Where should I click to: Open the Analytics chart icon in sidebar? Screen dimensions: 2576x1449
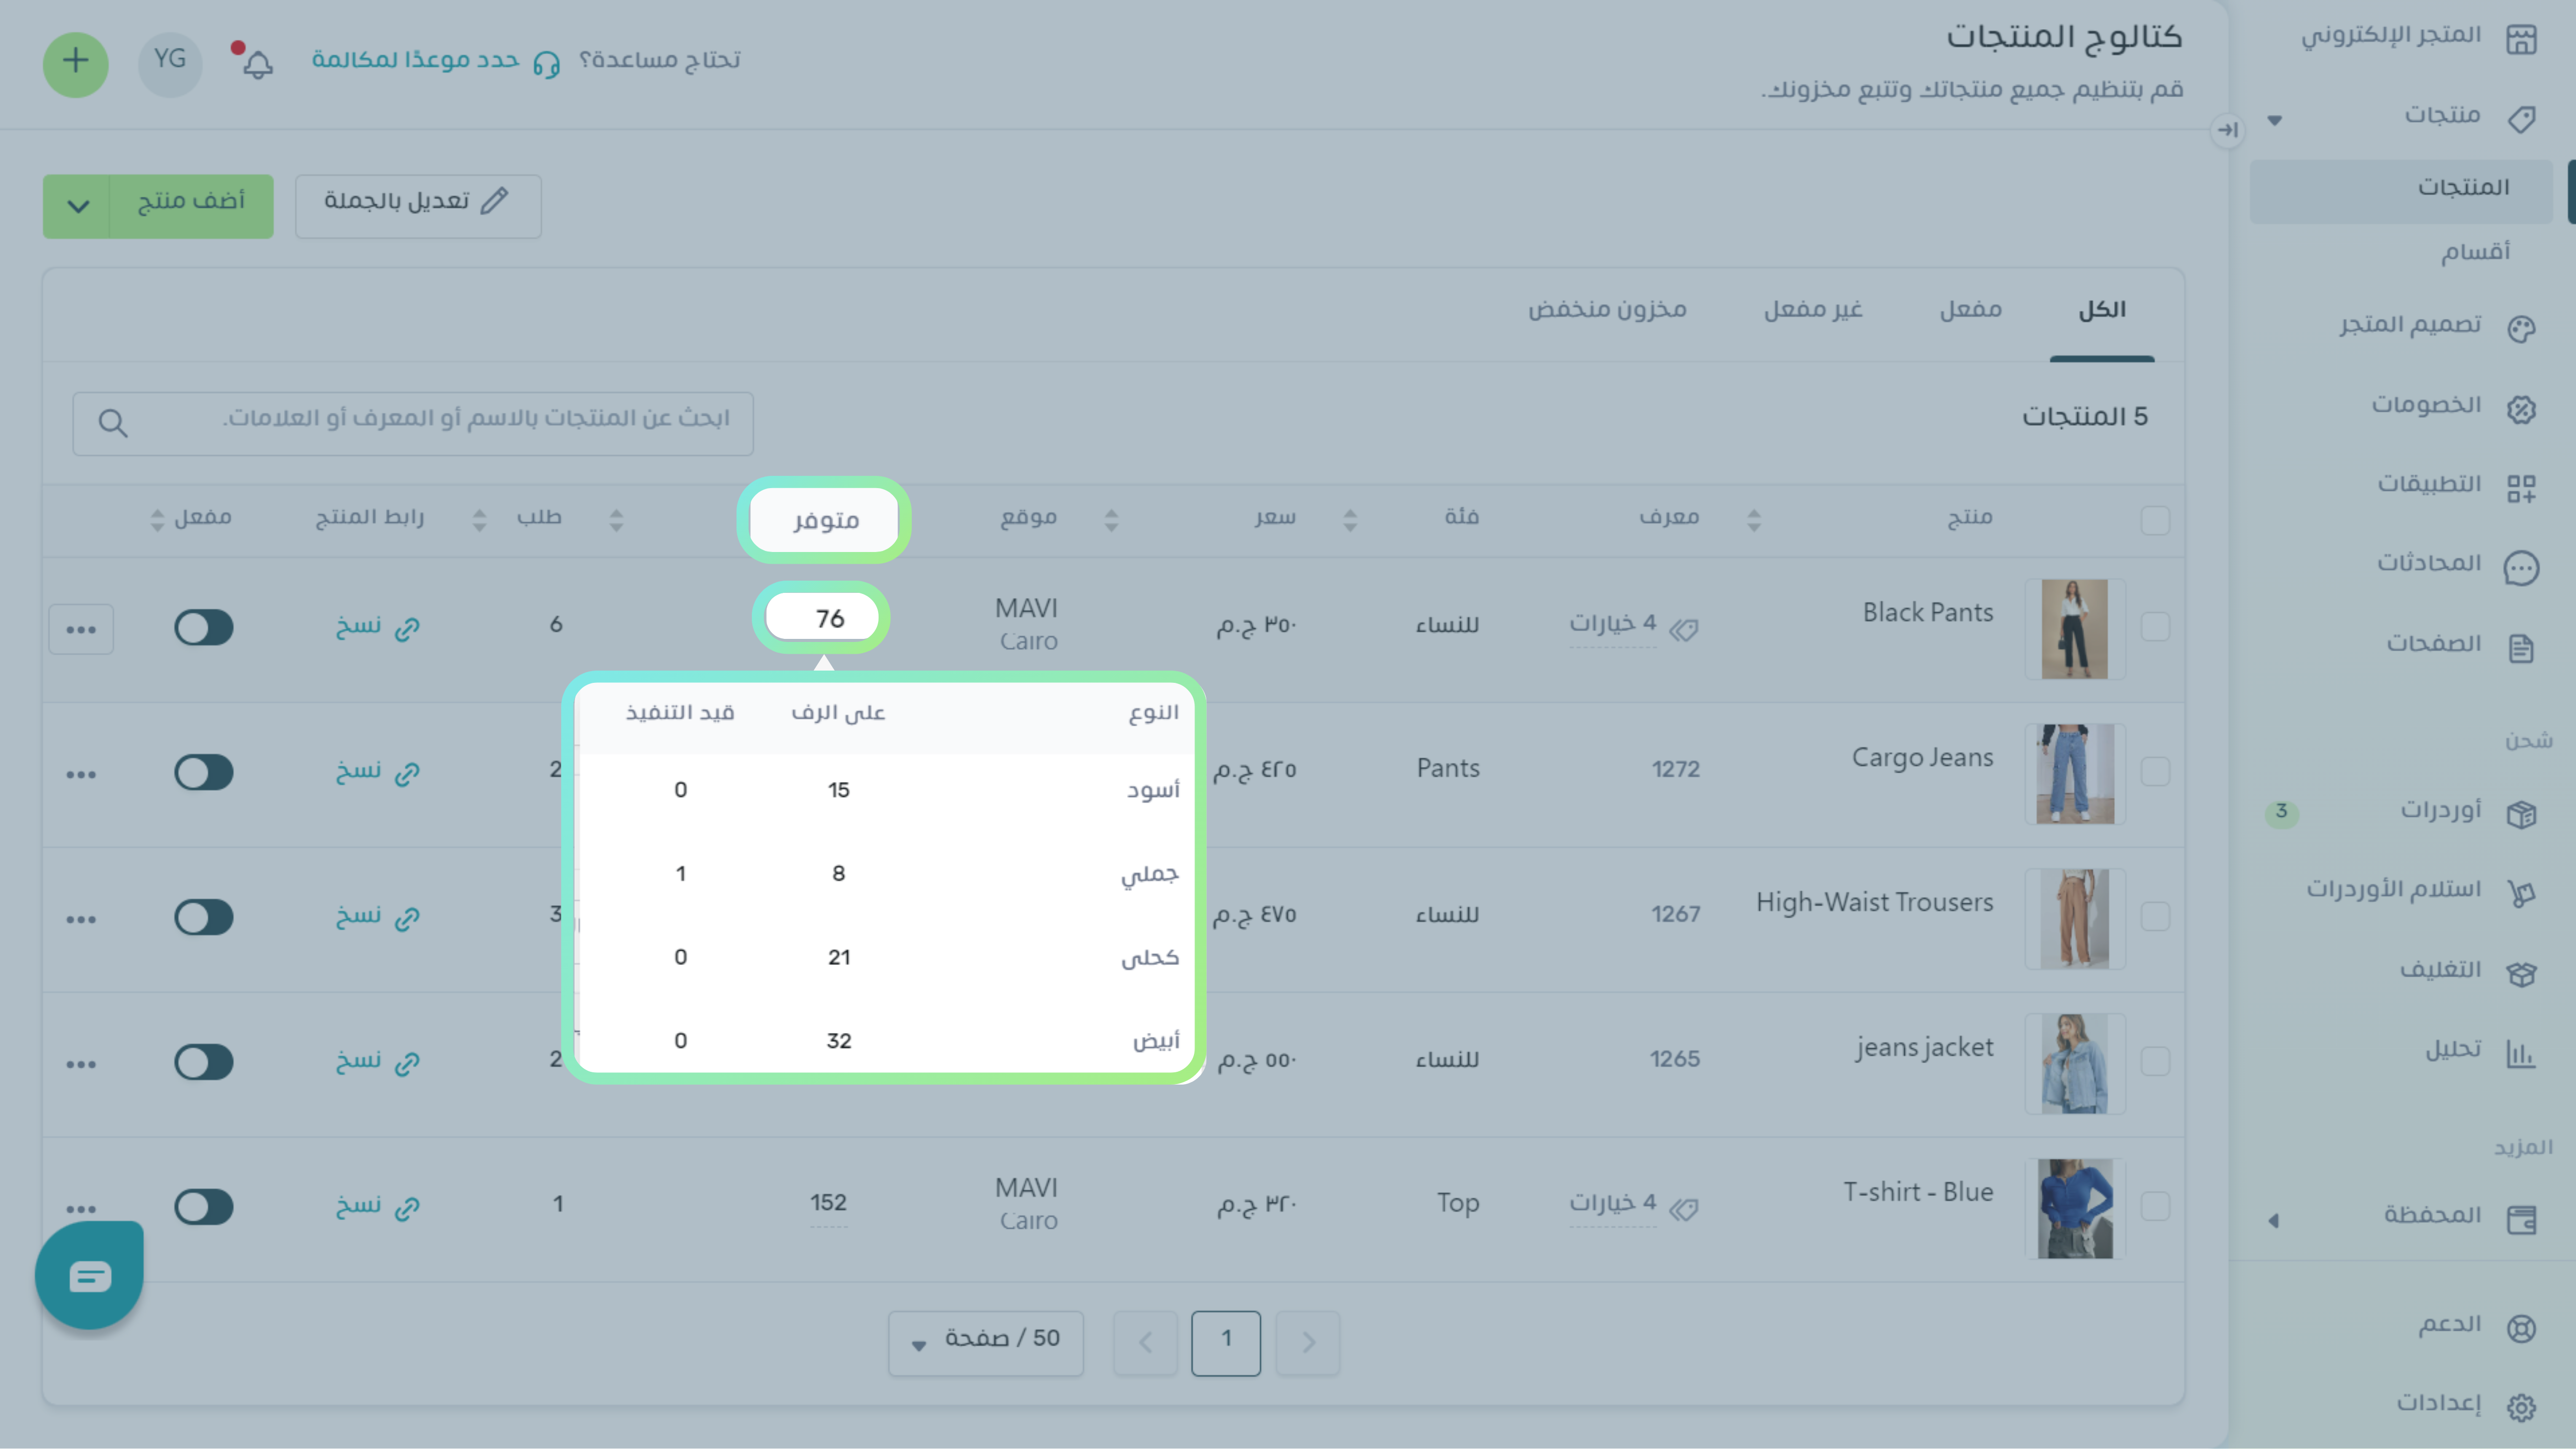click(2521, 1053)
